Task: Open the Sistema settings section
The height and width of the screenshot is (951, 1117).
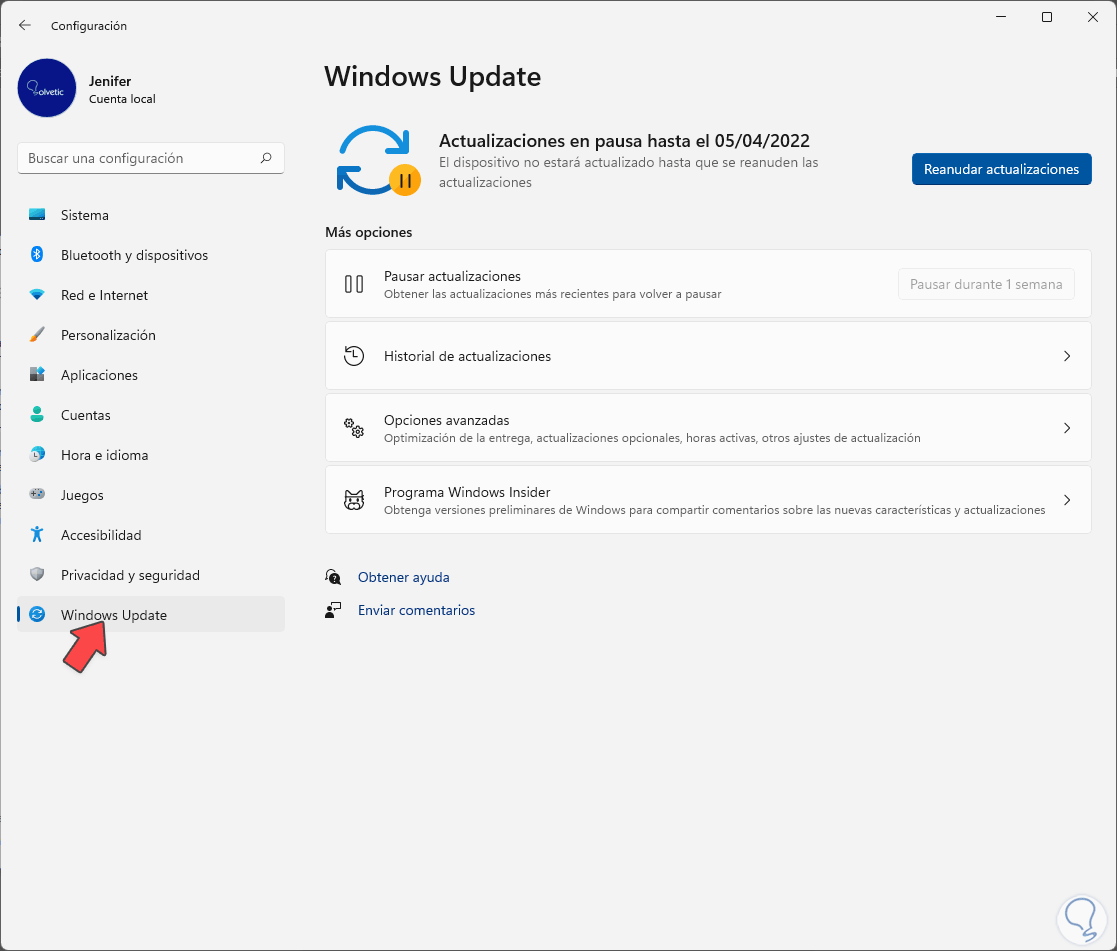Action: click(x=85, y=215)
